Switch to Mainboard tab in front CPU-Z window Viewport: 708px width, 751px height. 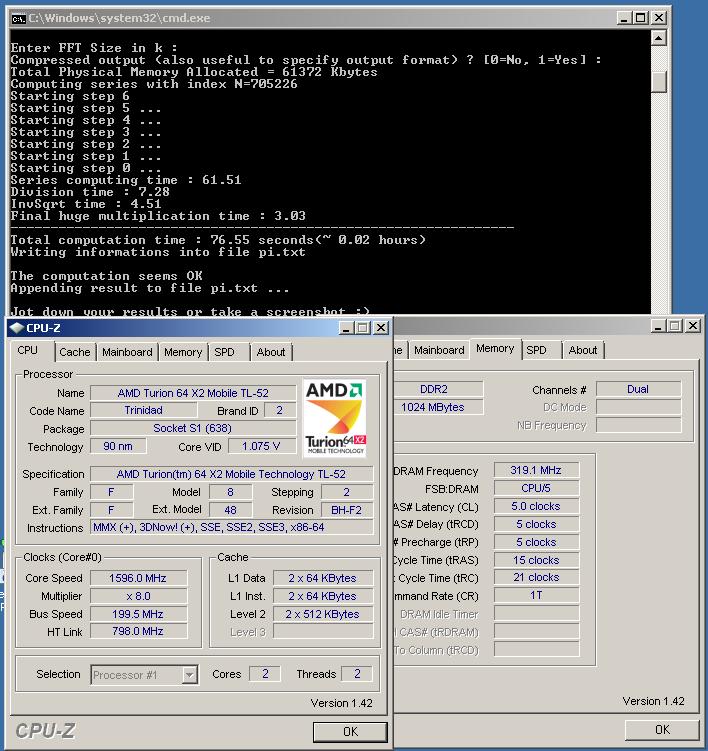127,352
